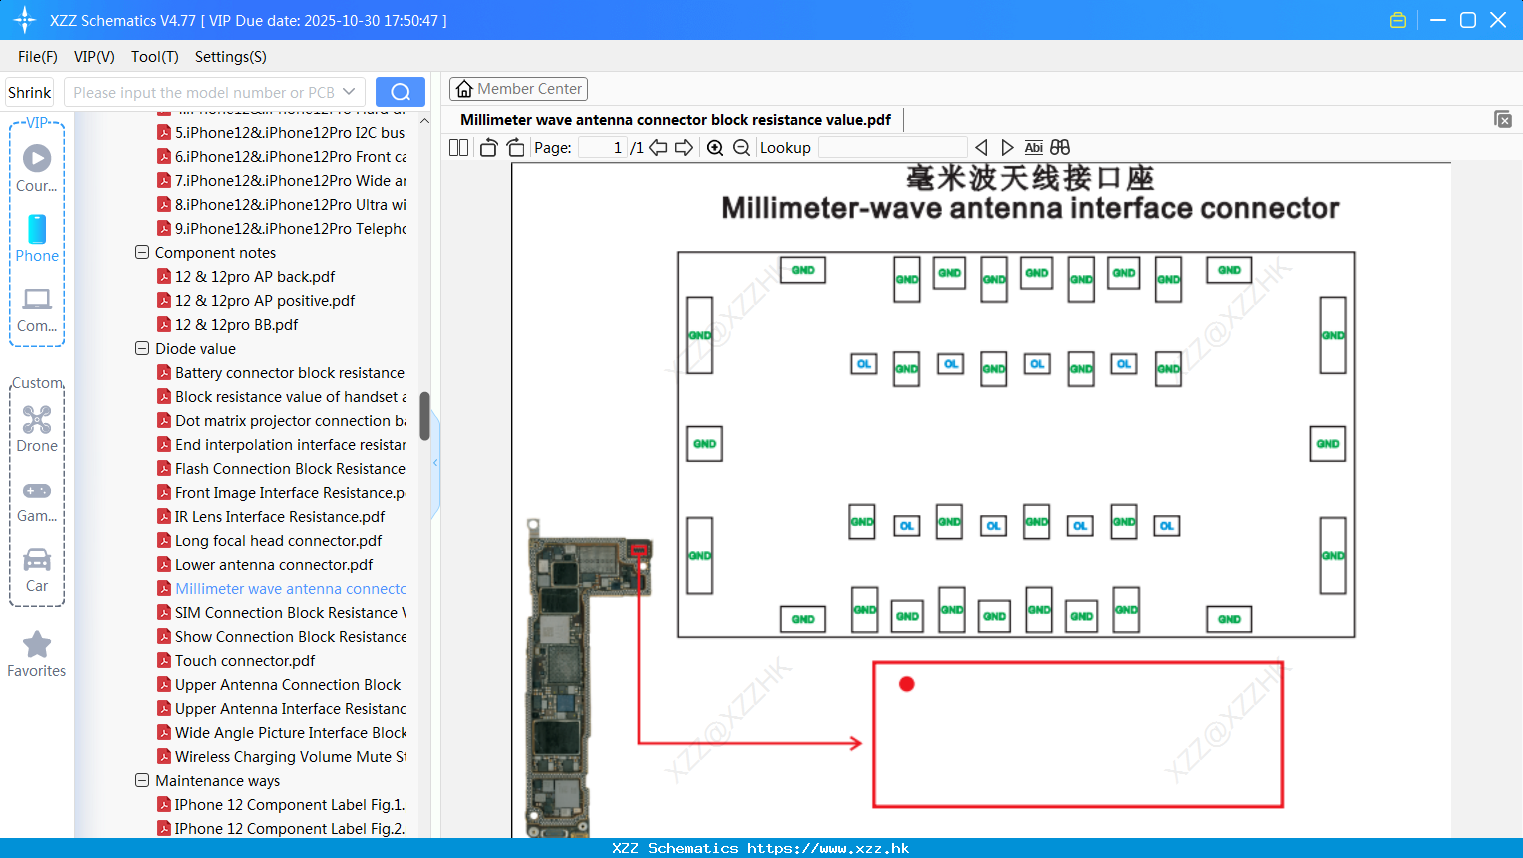This screenshot has width=1523, height=858.
Task: Open 12 & 12pro BB.pdf
Action: 237,324
